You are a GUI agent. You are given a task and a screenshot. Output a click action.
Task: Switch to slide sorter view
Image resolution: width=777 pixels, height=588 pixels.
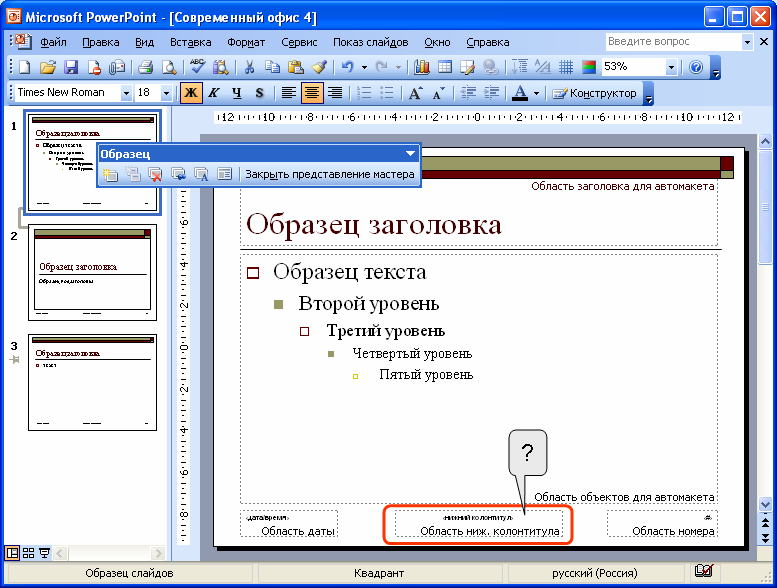[x=29, y=553]
